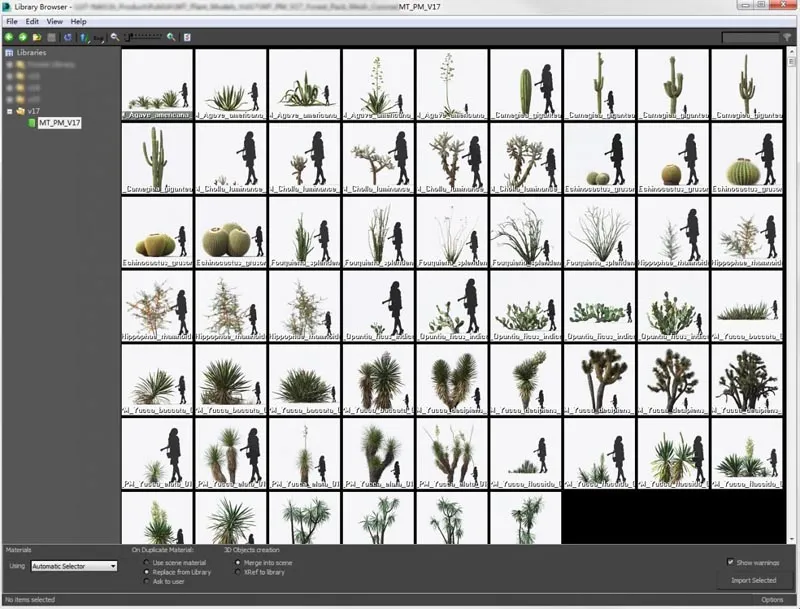Select the 'Use scene material' radio option
This screenshot has height=609, width=800.
click(x=145, y=563)
